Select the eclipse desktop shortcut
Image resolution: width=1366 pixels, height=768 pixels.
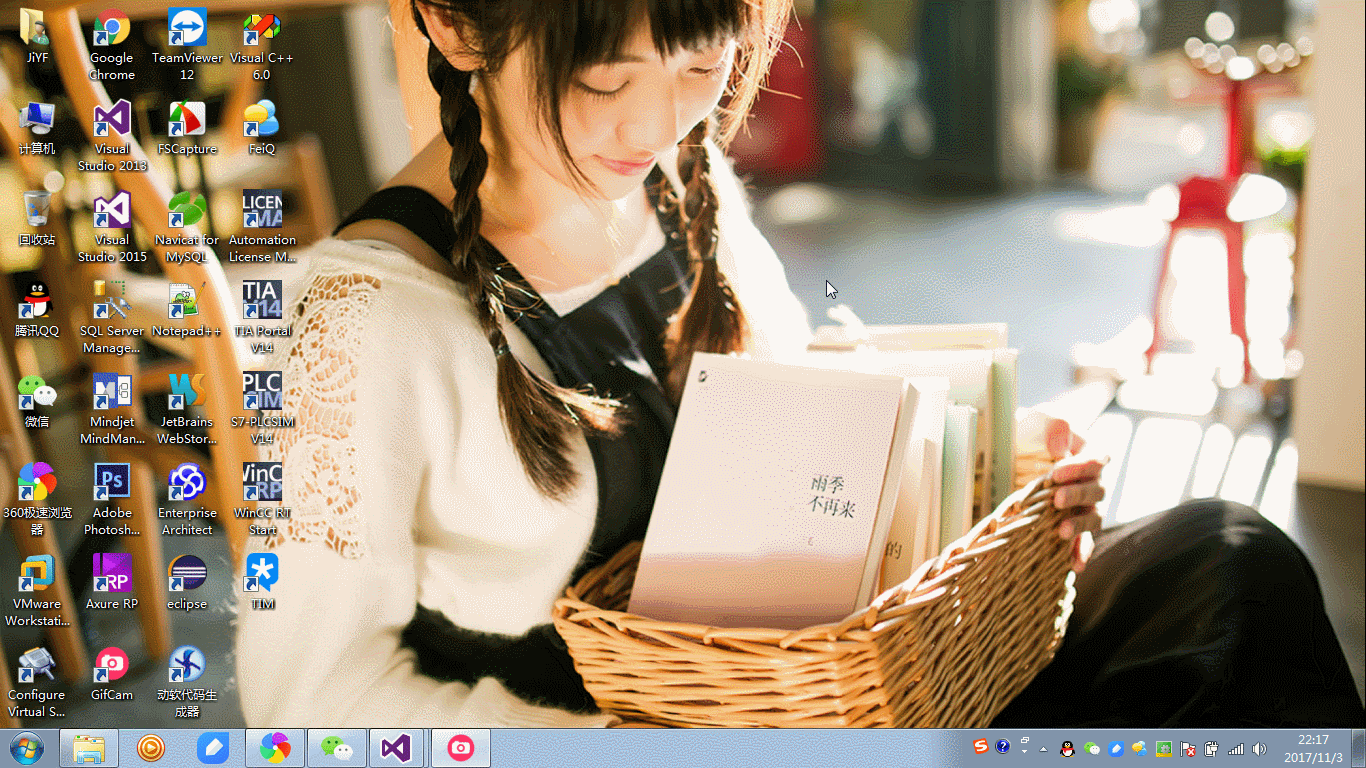pyautogui.click(x=187, y=582)
